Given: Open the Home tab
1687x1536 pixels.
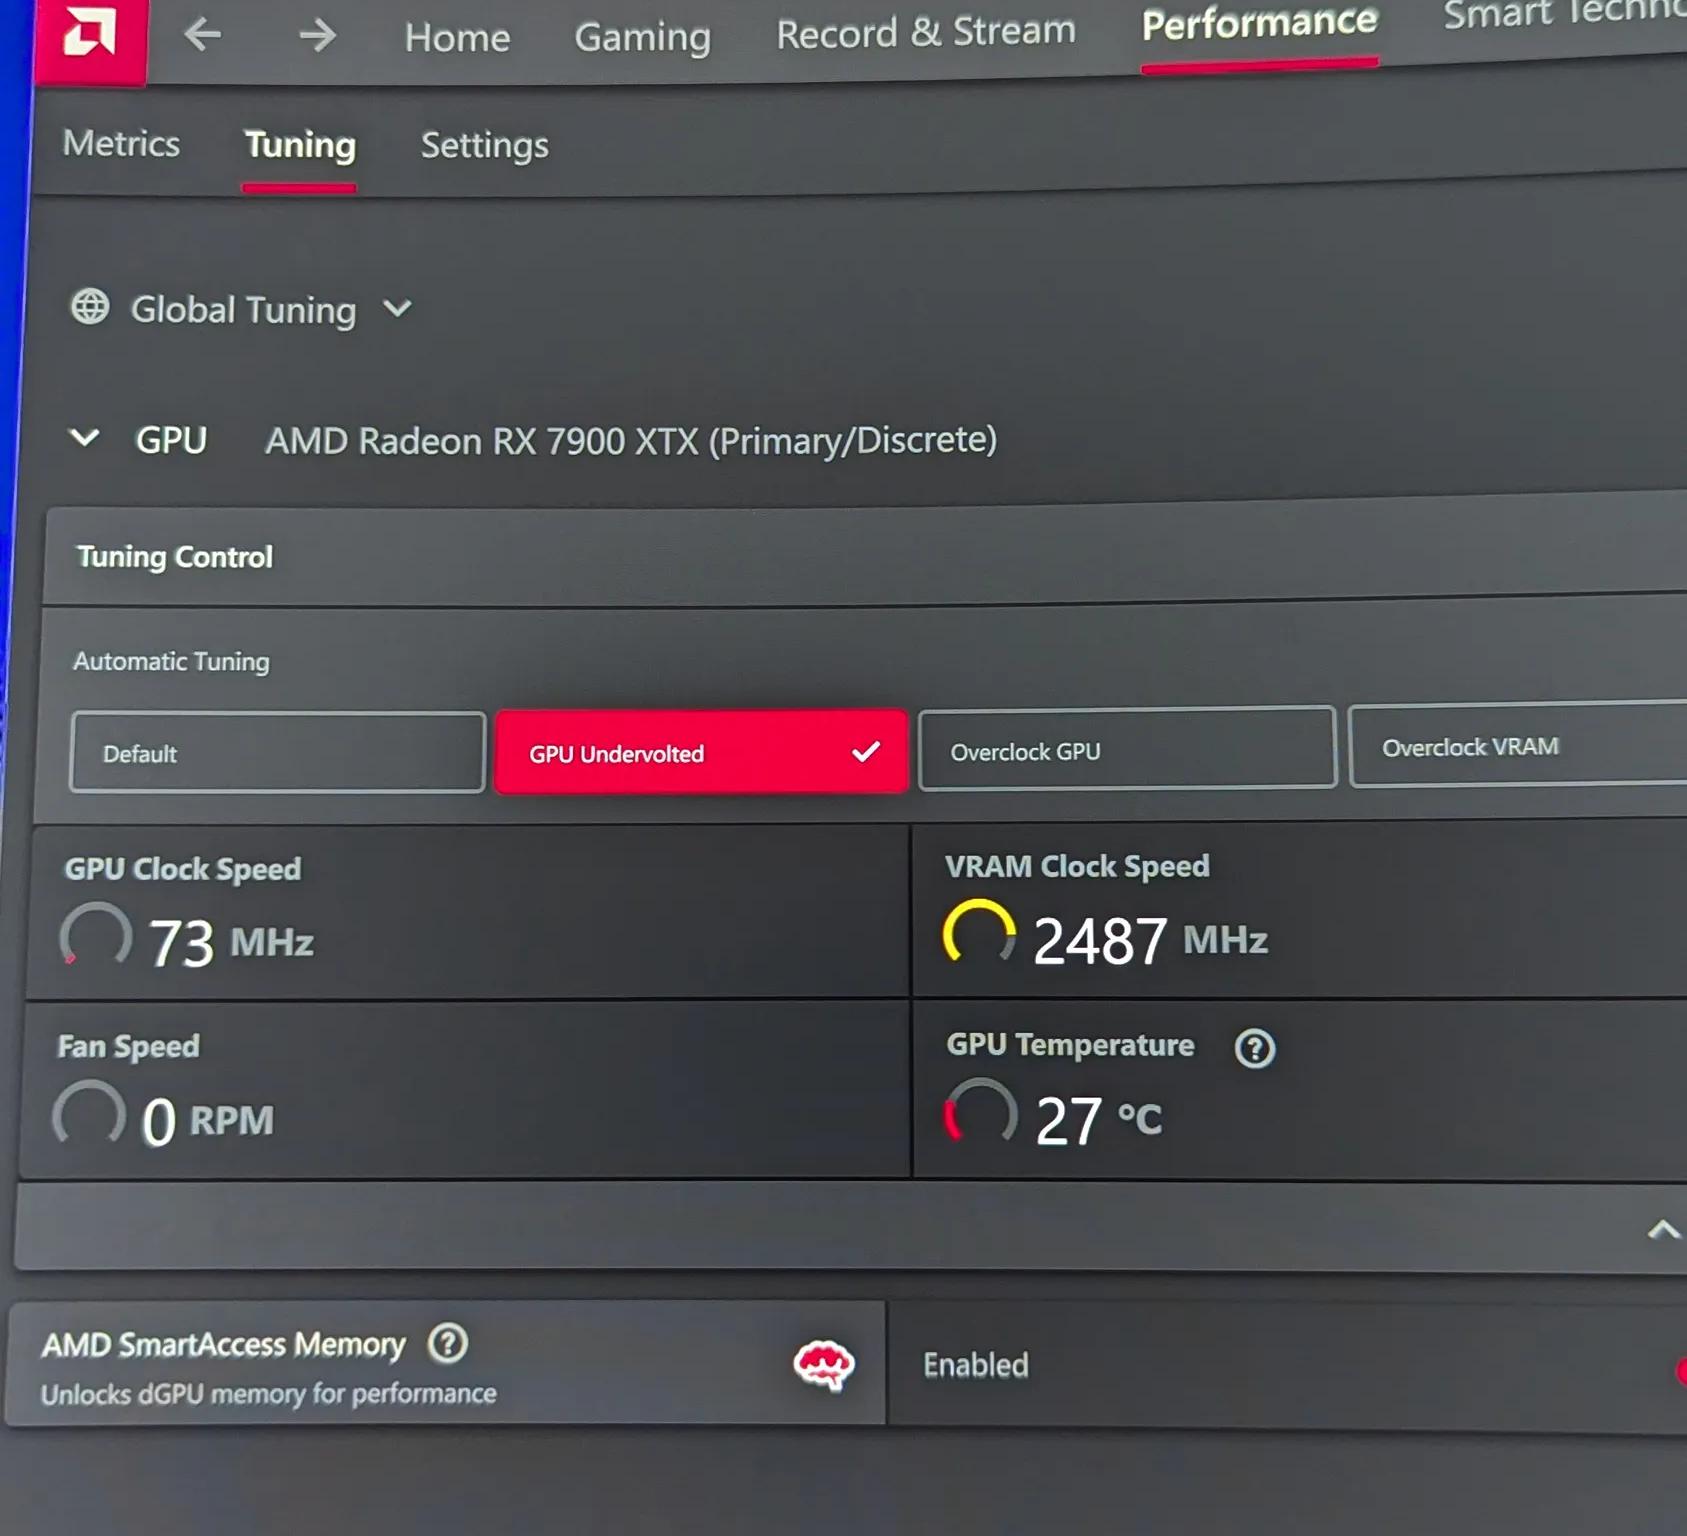Looking at the screenshot, I should (457, 38).
